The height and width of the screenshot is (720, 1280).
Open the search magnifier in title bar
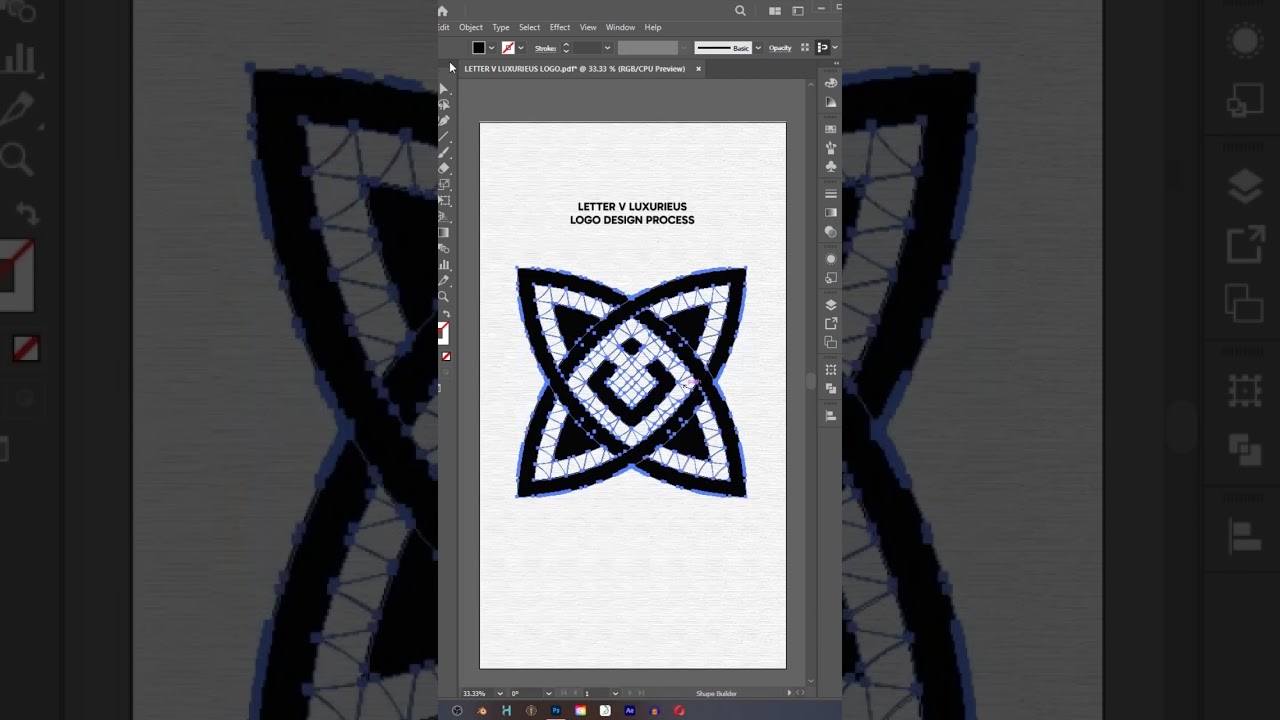740,11
